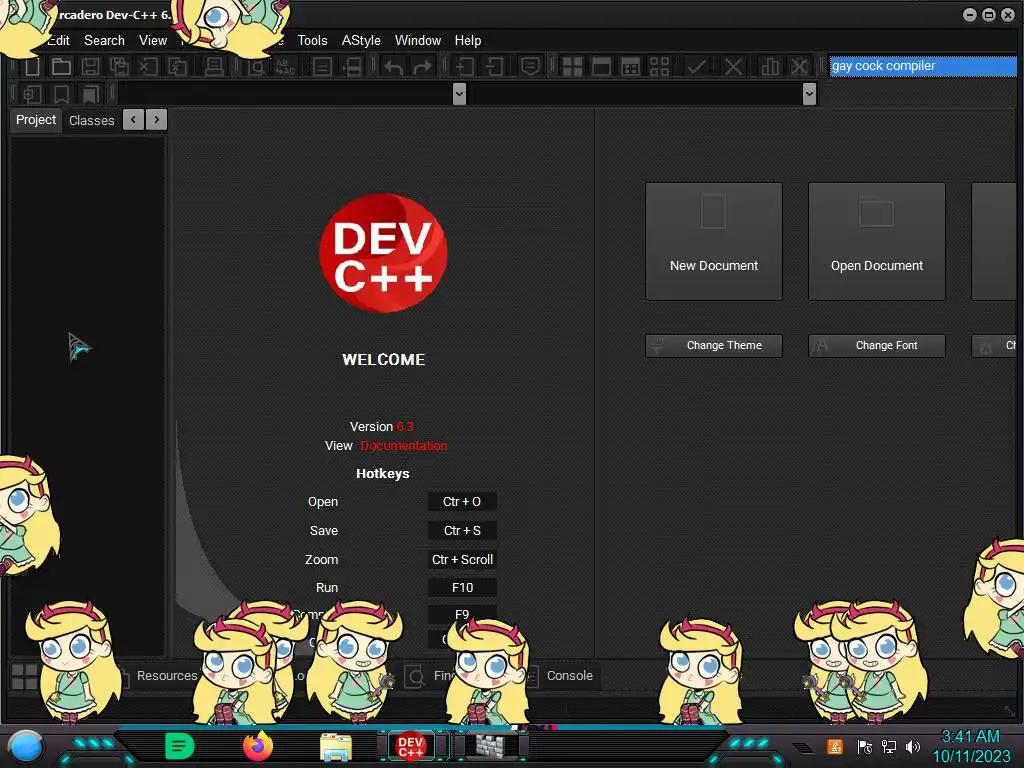
Task: Open File Explorer from the taskbar
Action: point(336,746)
